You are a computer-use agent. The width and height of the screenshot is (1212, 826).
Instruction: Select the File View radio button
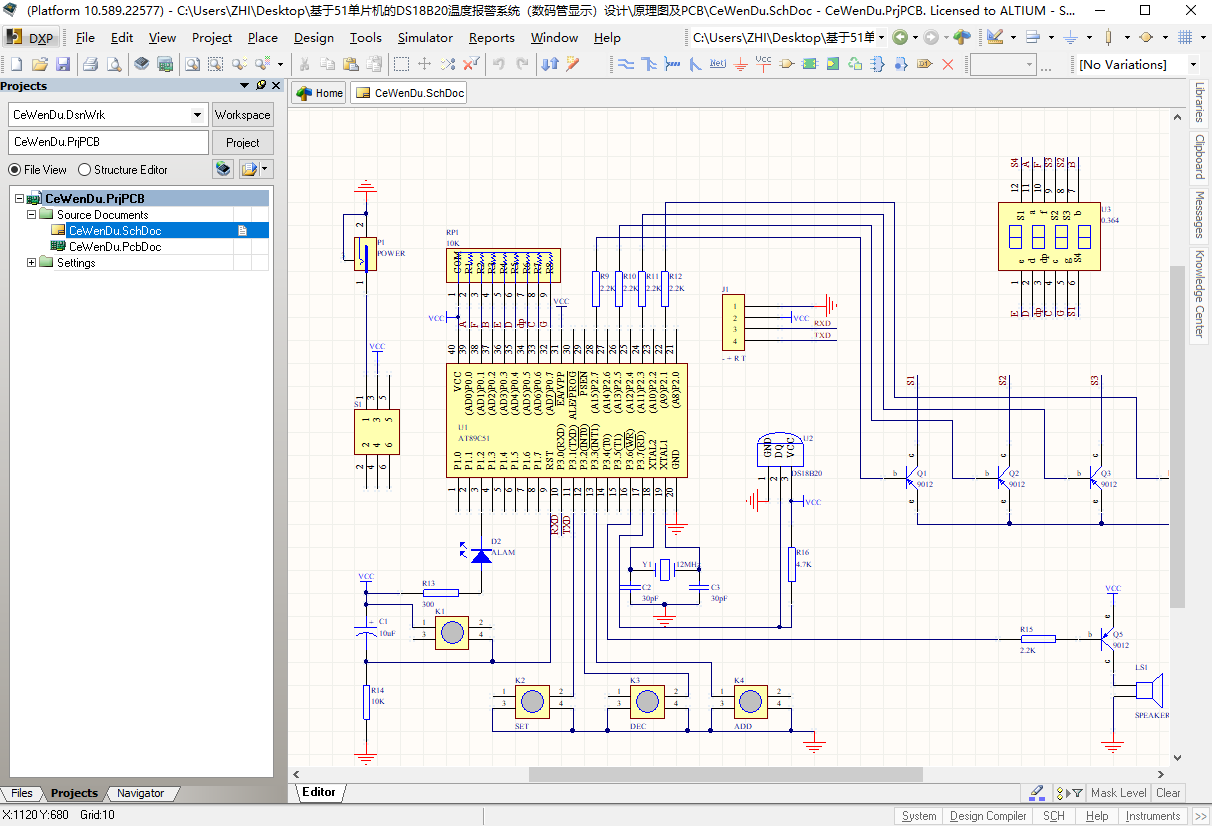14,170
